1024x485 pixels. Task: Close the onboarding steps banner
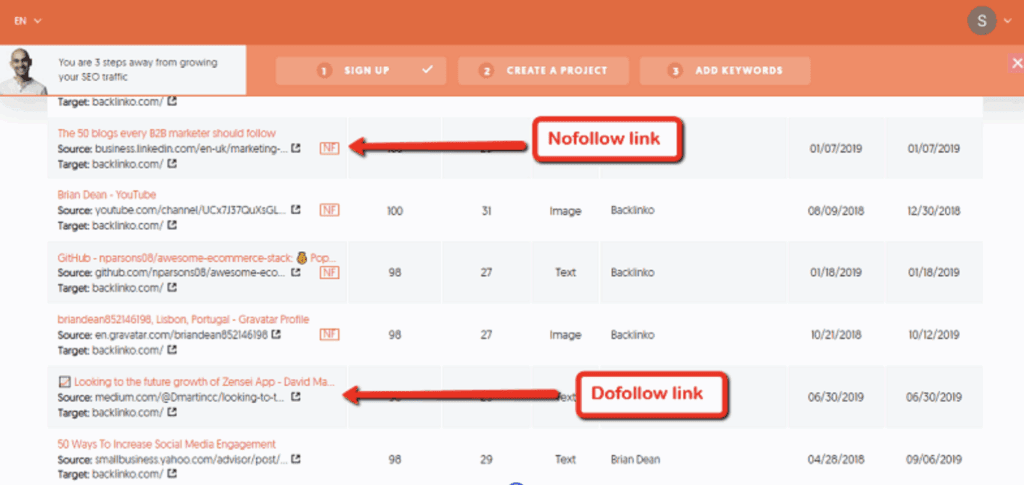(1016, 64)
